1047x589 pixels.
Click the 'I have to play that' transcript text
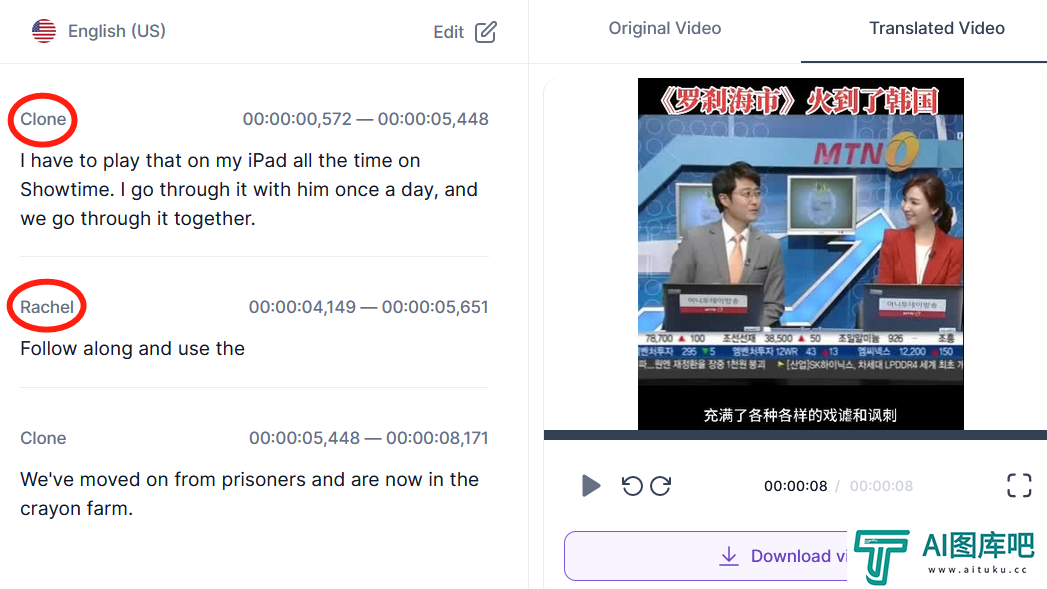click(249, 190)
